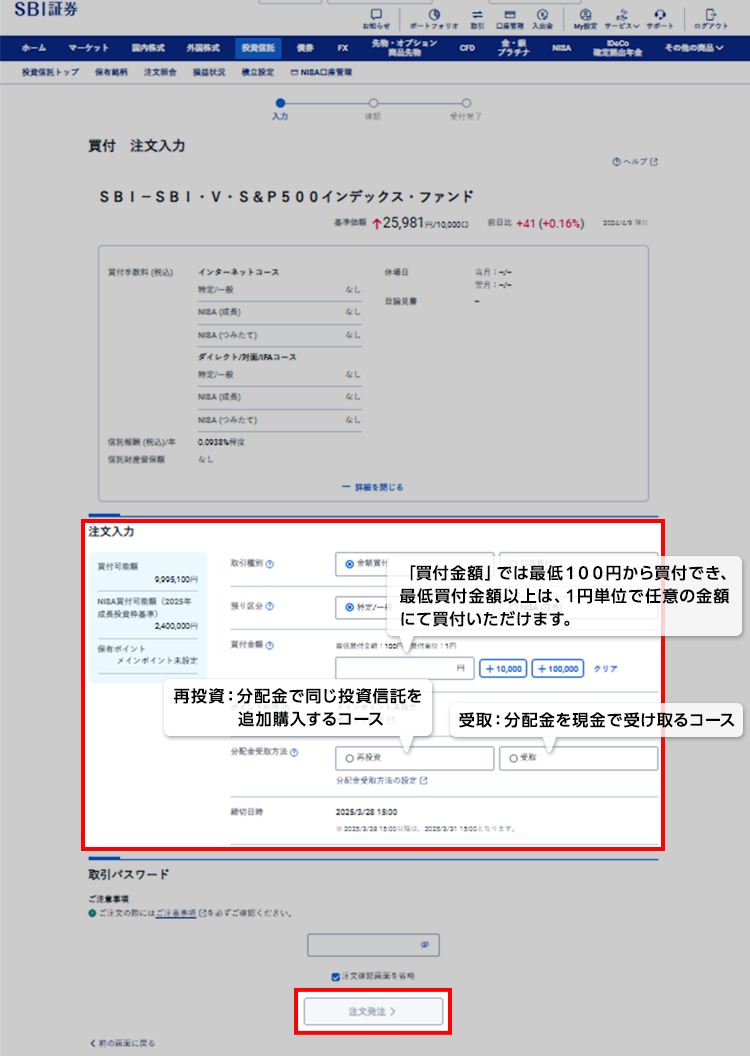The height and width of the screenshot is (1056, 750).
Task: Click help icon next to 取引種別
Action: [x=269, y=564]
